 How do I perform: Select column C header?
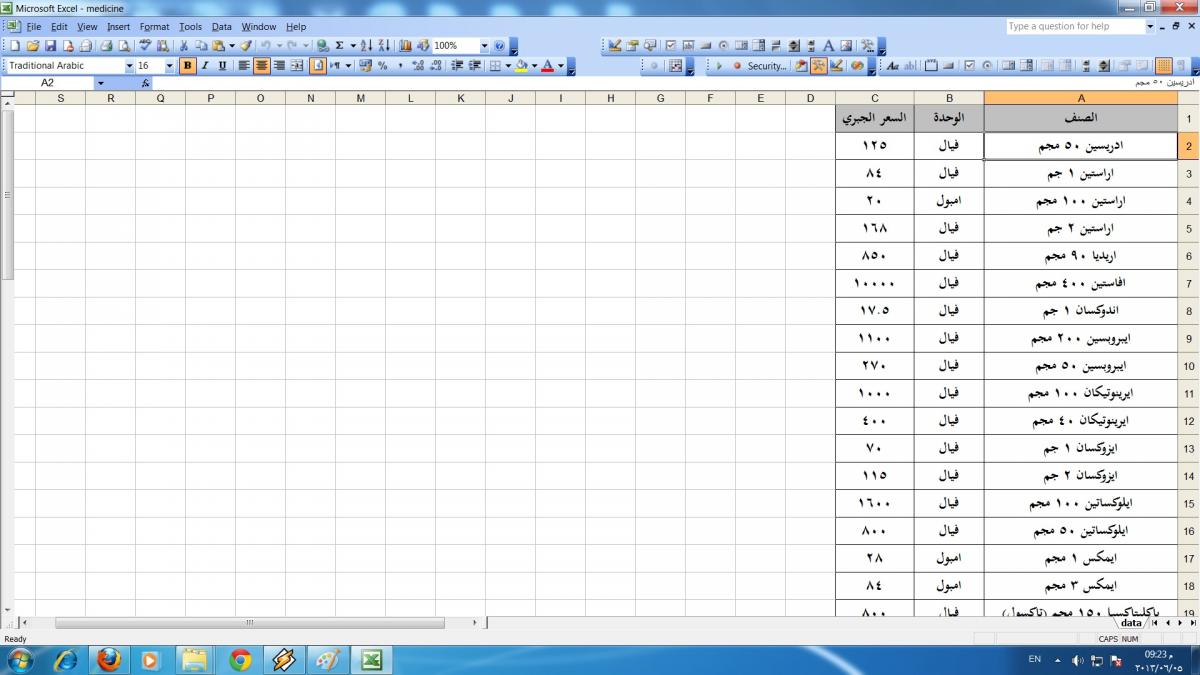pyautogui.click(x=875, y=98)
